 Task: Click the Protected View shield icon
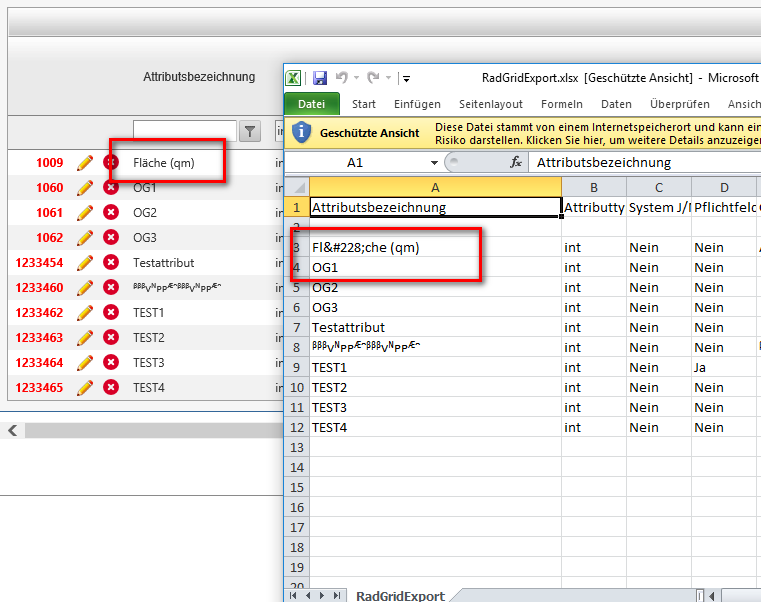point(301,133)
